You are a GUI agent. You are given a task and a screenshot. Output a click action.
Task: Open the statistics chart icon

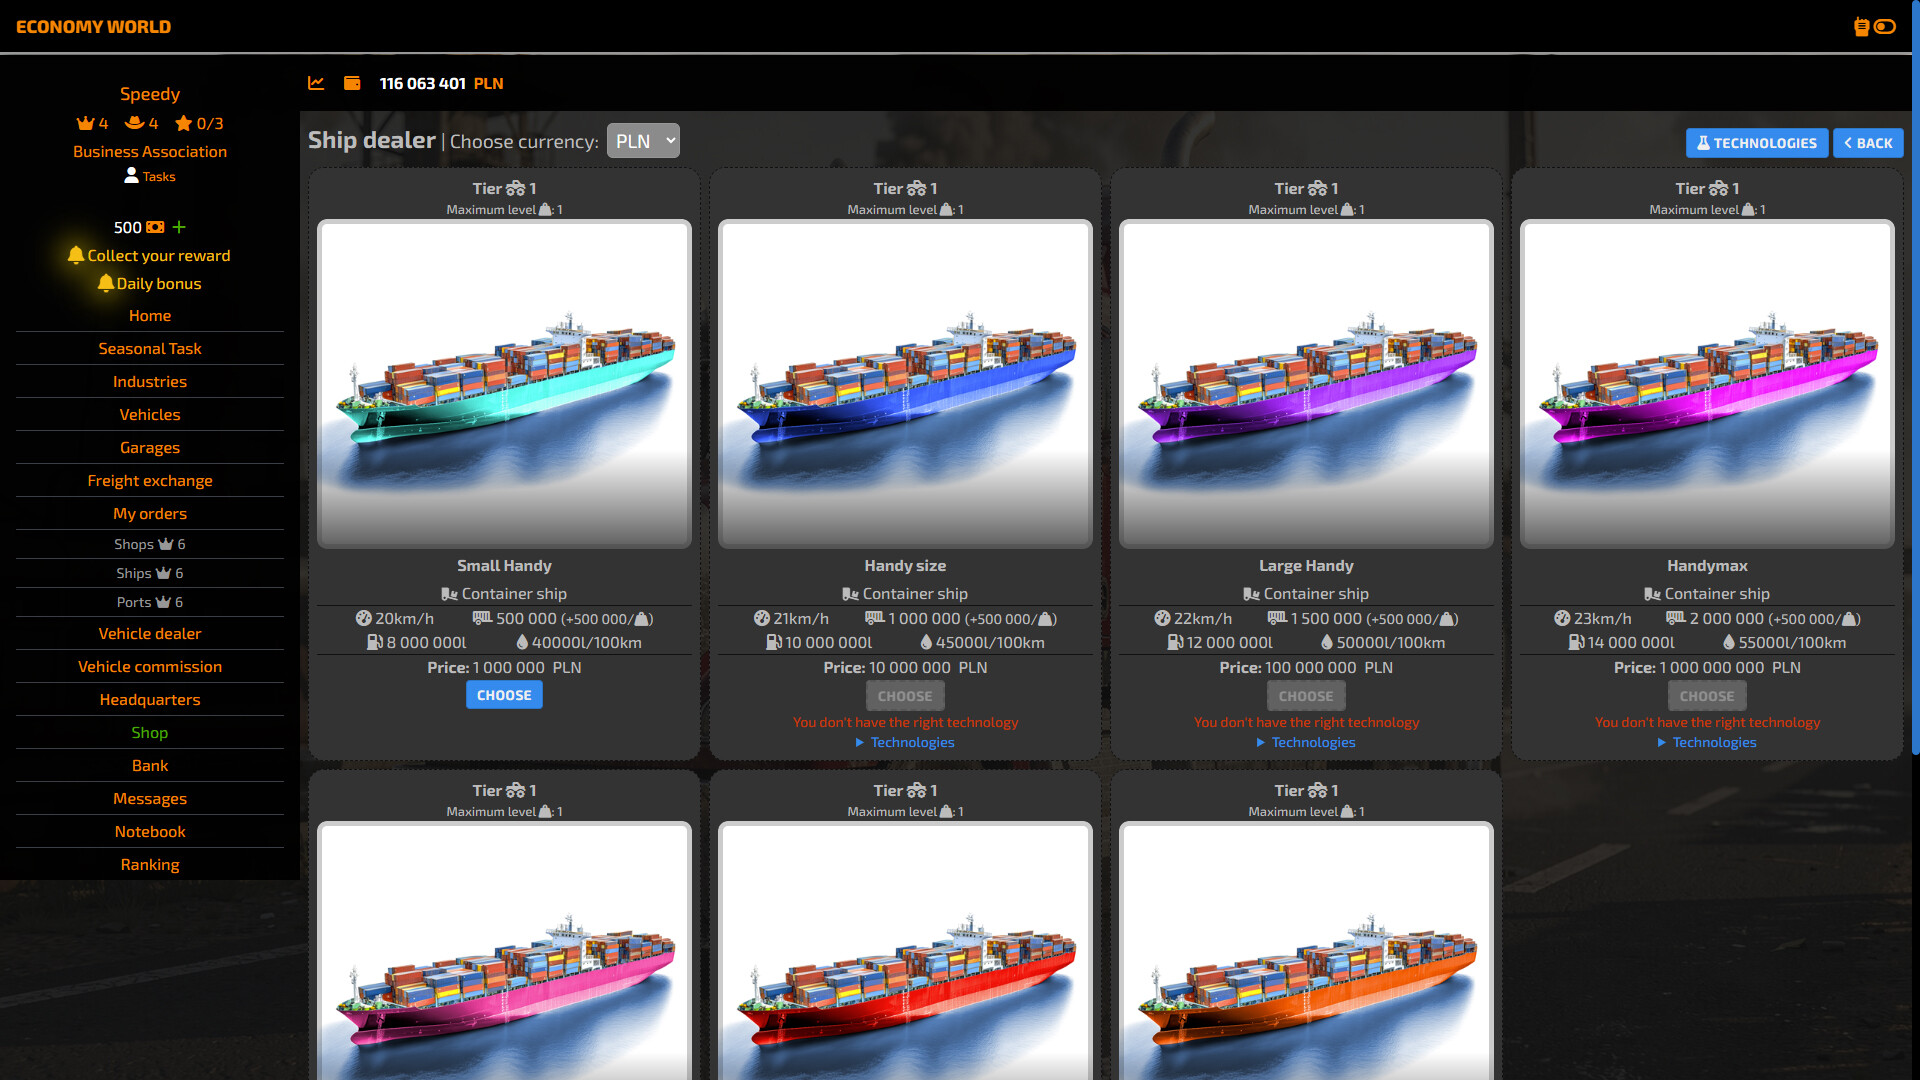[316, 83]
